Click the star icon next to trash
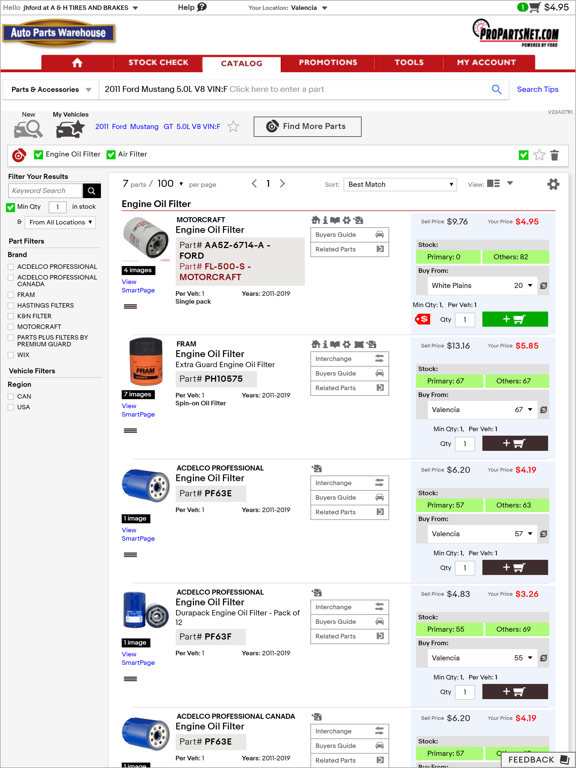The height and width of the screenshot is (768, 576). [x=539, y=155]
